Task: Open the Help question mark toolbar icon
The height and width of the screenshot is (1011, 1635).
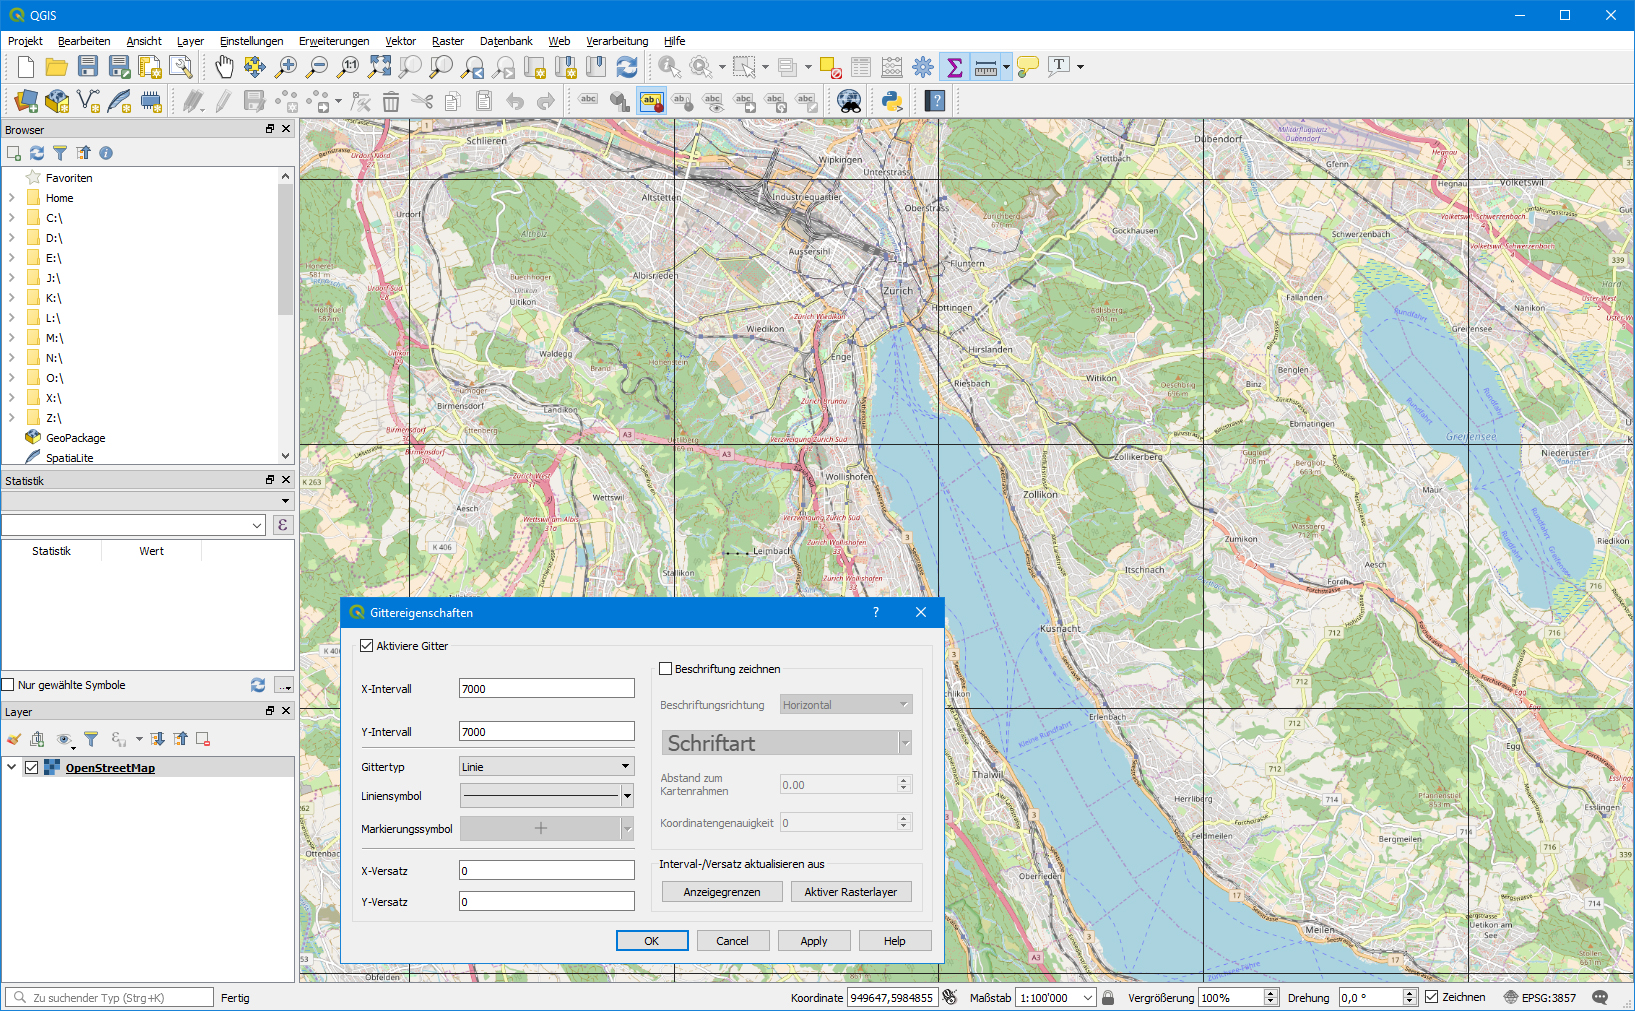Action: click(x=935, y=100)
